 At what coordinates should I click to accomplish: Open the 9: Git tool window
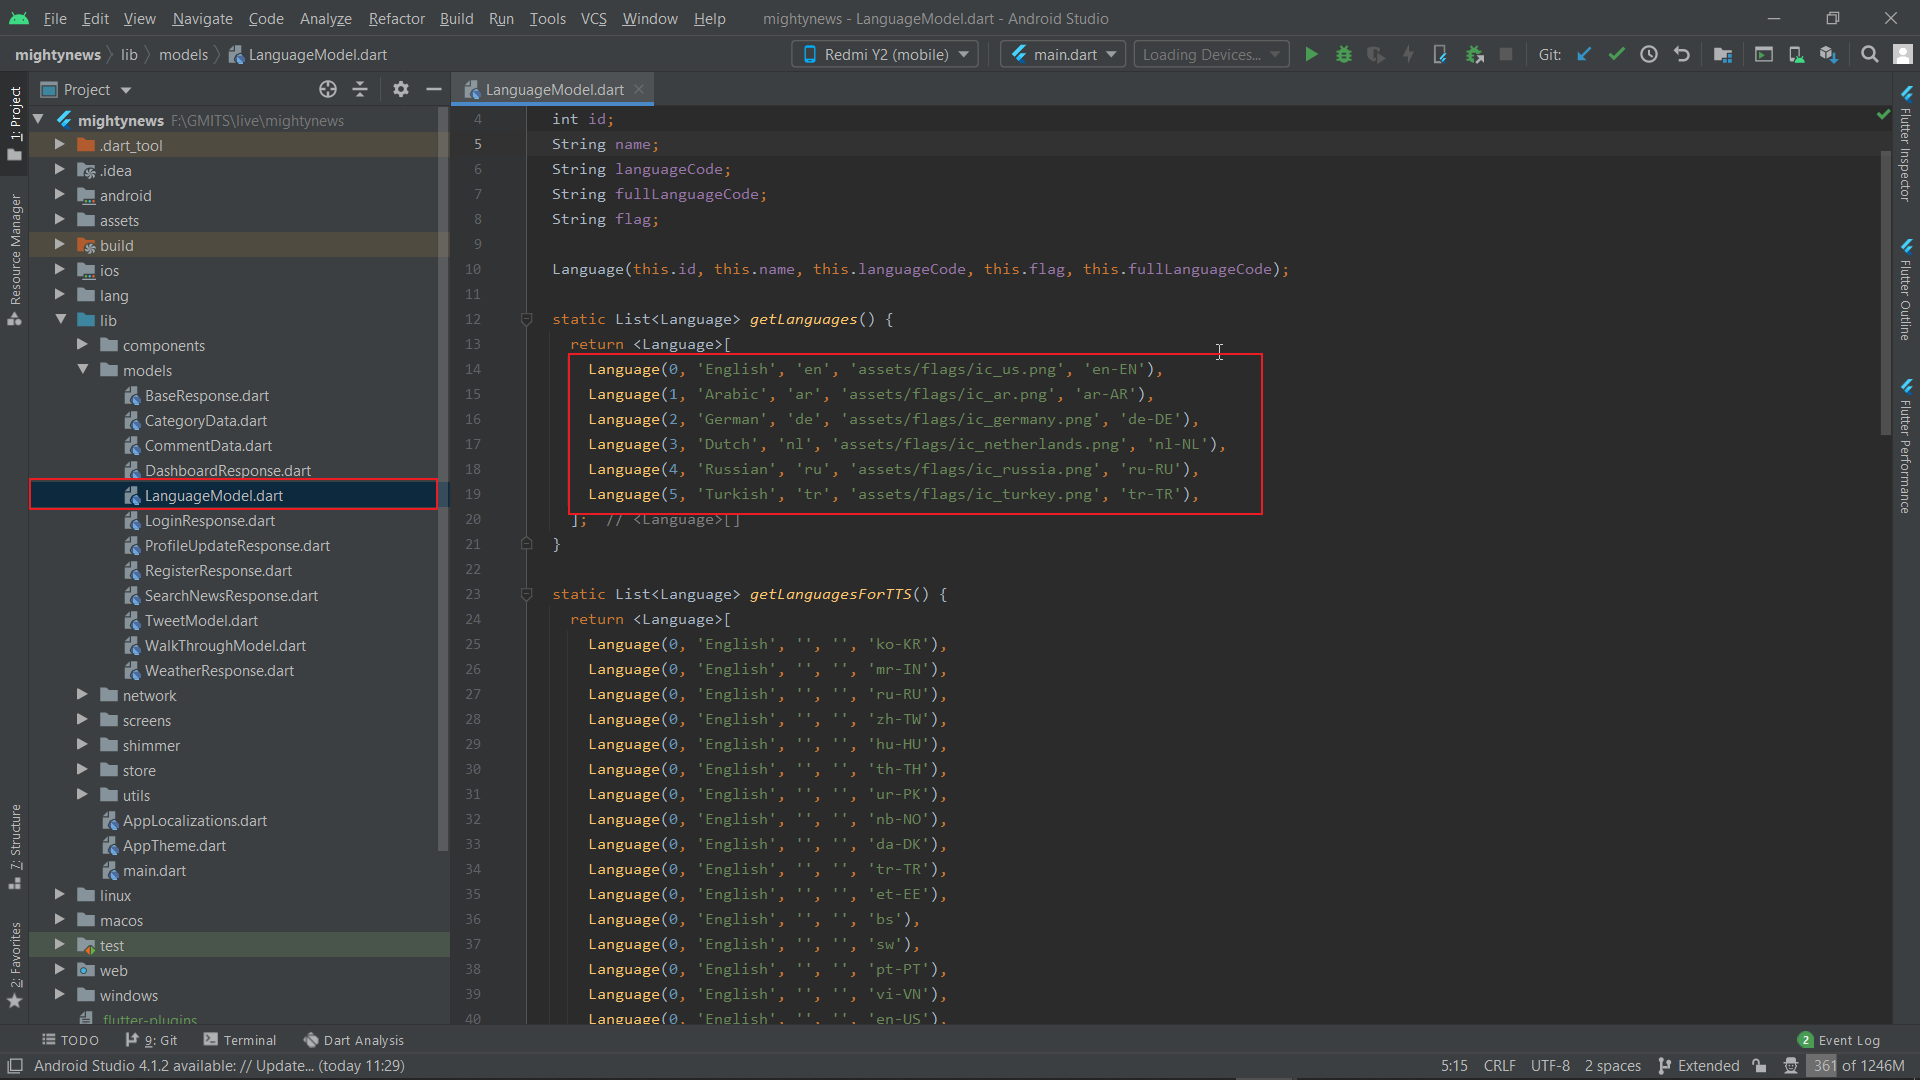151,1040
